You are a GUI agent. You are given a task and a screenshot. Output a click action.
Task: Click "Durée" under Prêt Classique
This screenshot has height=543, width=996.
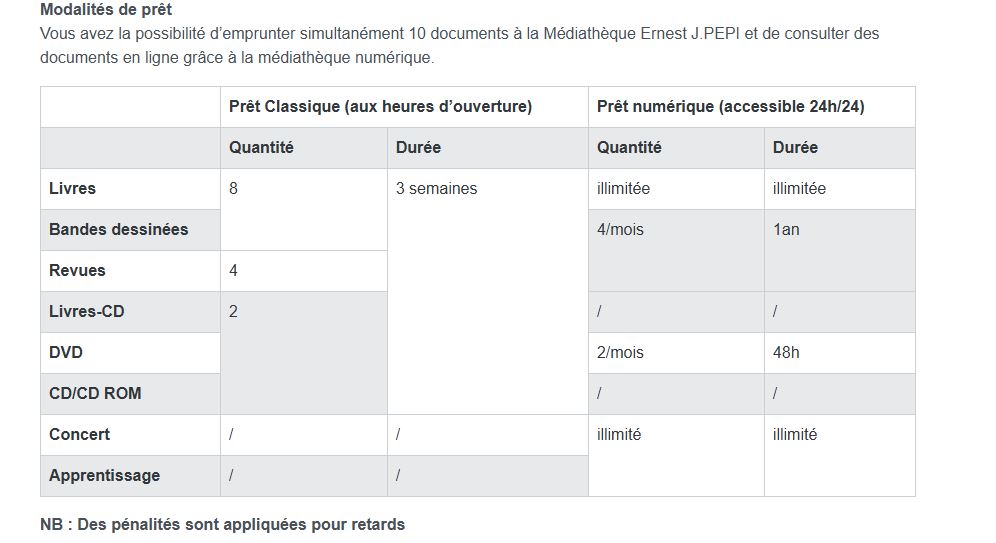tap(418, 147)
